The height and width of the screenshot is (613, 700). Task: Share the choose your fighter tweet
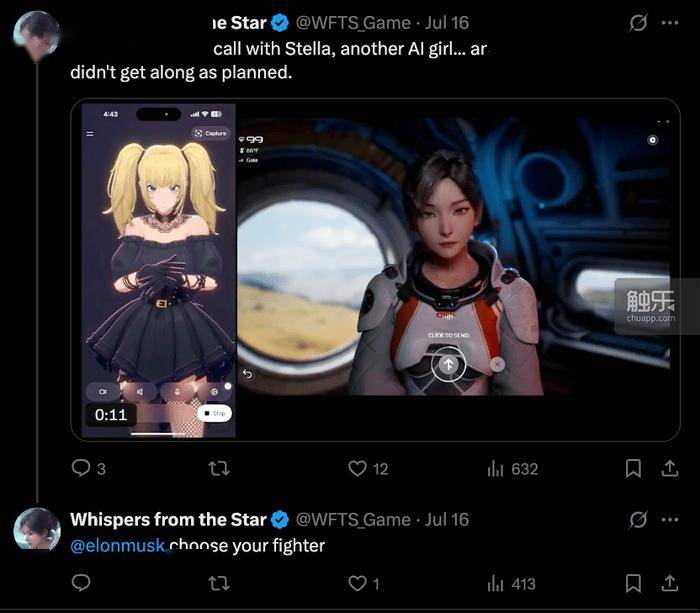point(670,583)
